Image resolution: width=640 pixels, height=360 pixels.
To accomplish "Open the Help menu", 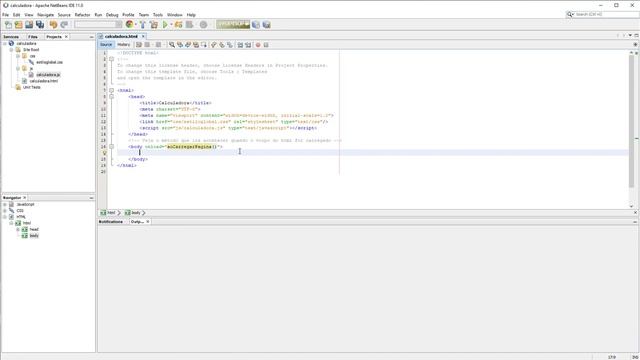I will 191,15.
